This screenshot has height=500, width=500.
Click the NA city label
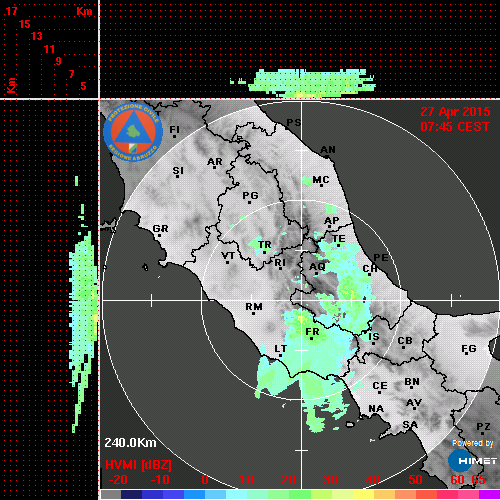(x=376, y=408)
